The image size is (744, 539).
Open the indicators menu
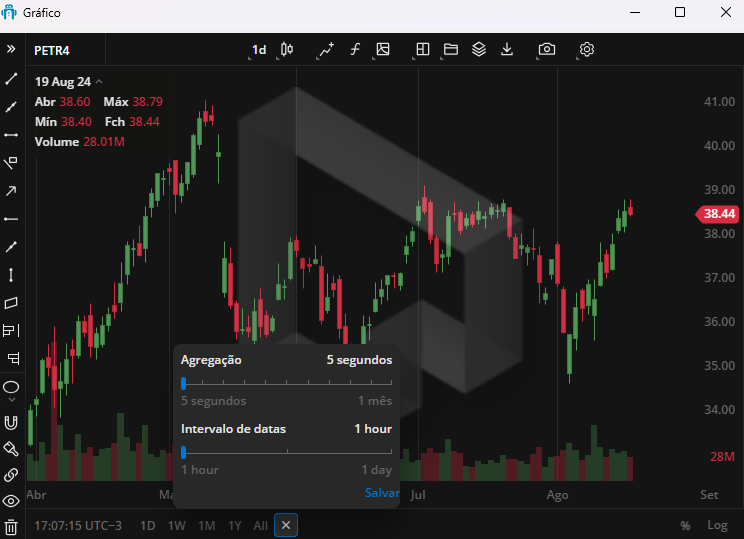point(326,49)
